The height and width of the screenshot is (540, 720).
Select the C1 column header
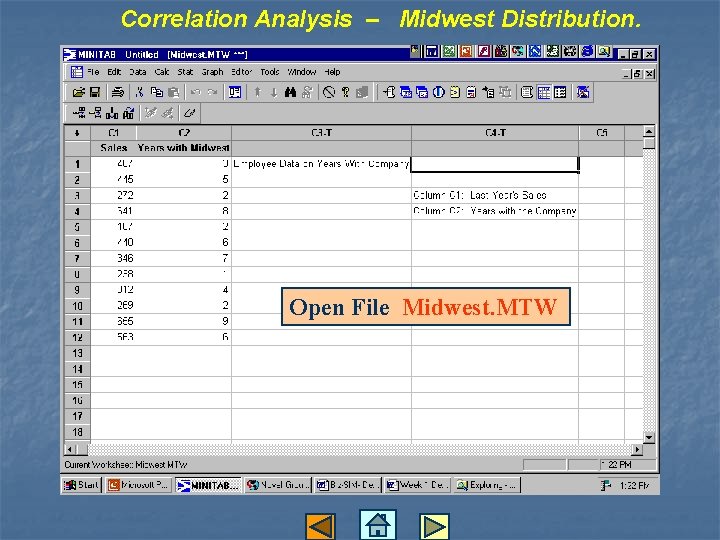(x=113, y=133)
